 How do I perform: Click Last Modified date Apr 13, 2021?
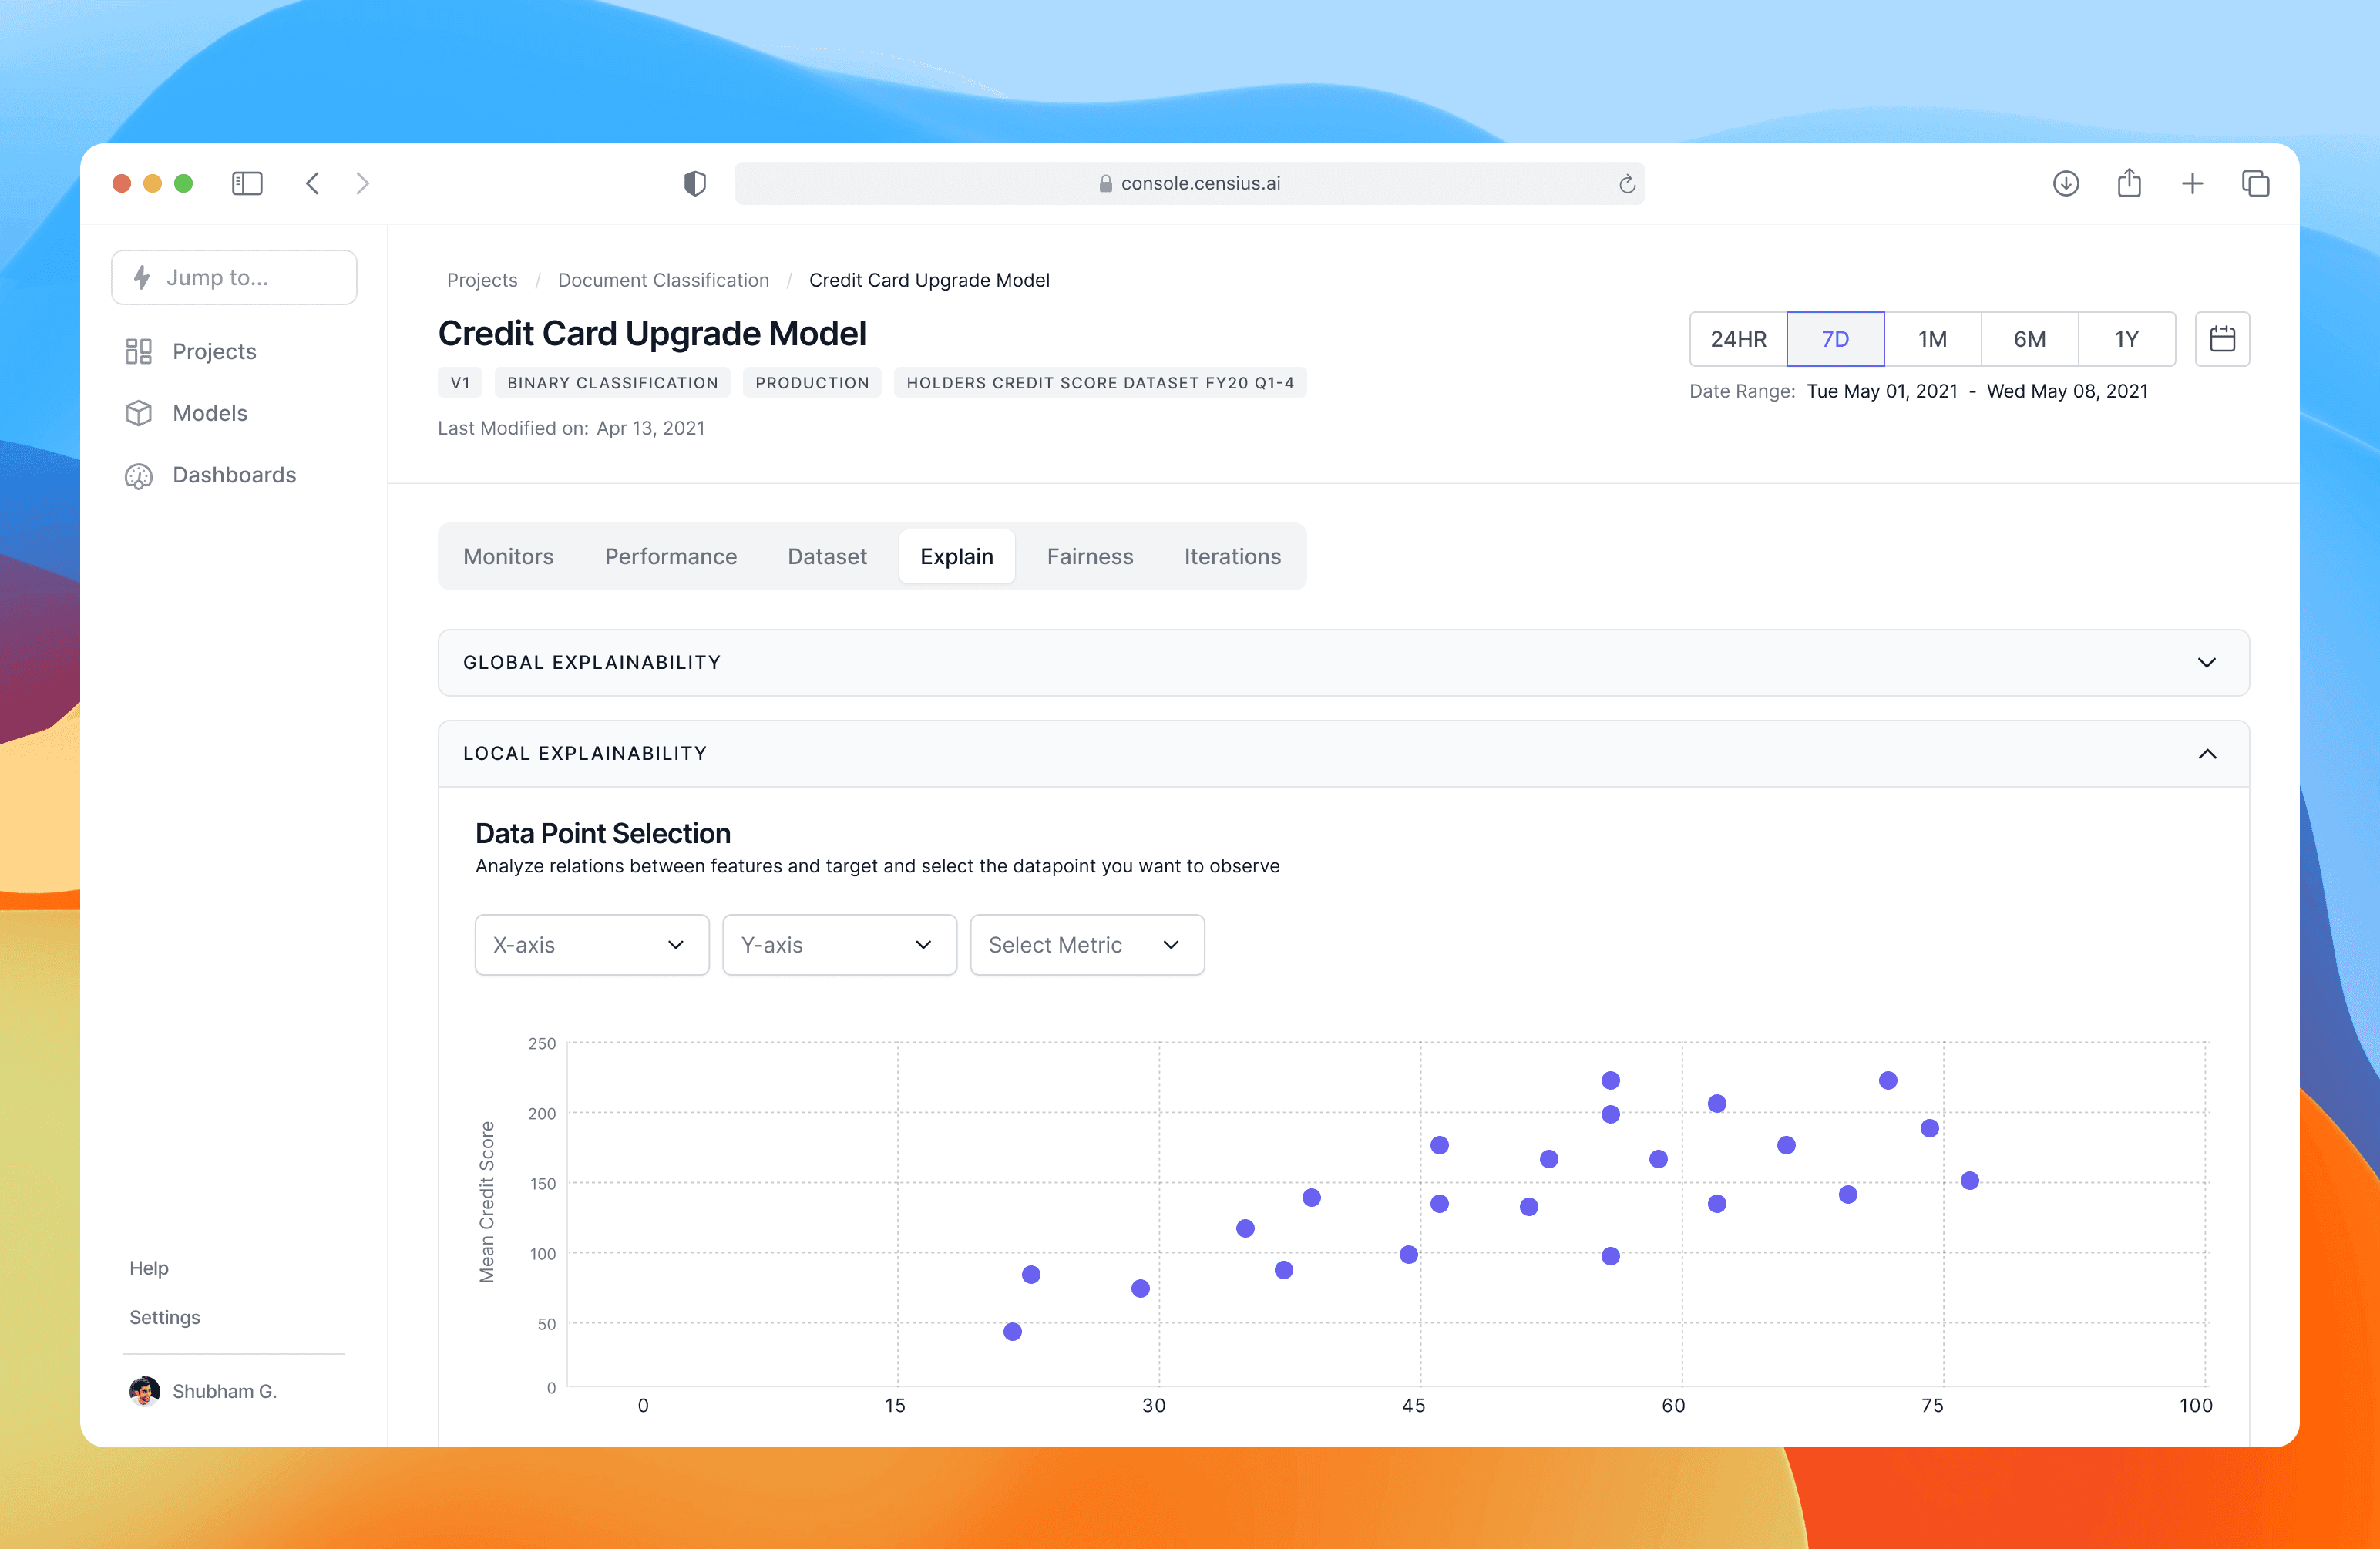click(650, 428)
